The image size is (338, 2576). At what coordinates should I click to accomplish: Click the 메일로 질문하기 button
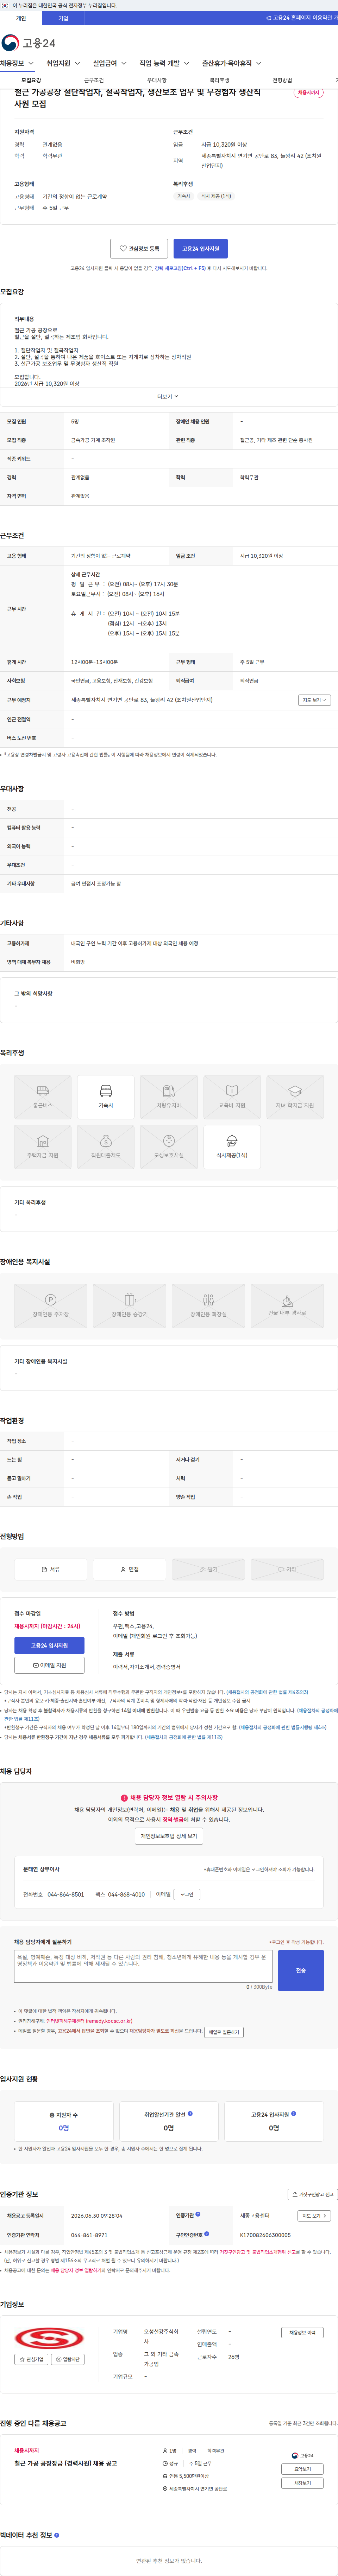[224, 2032]
